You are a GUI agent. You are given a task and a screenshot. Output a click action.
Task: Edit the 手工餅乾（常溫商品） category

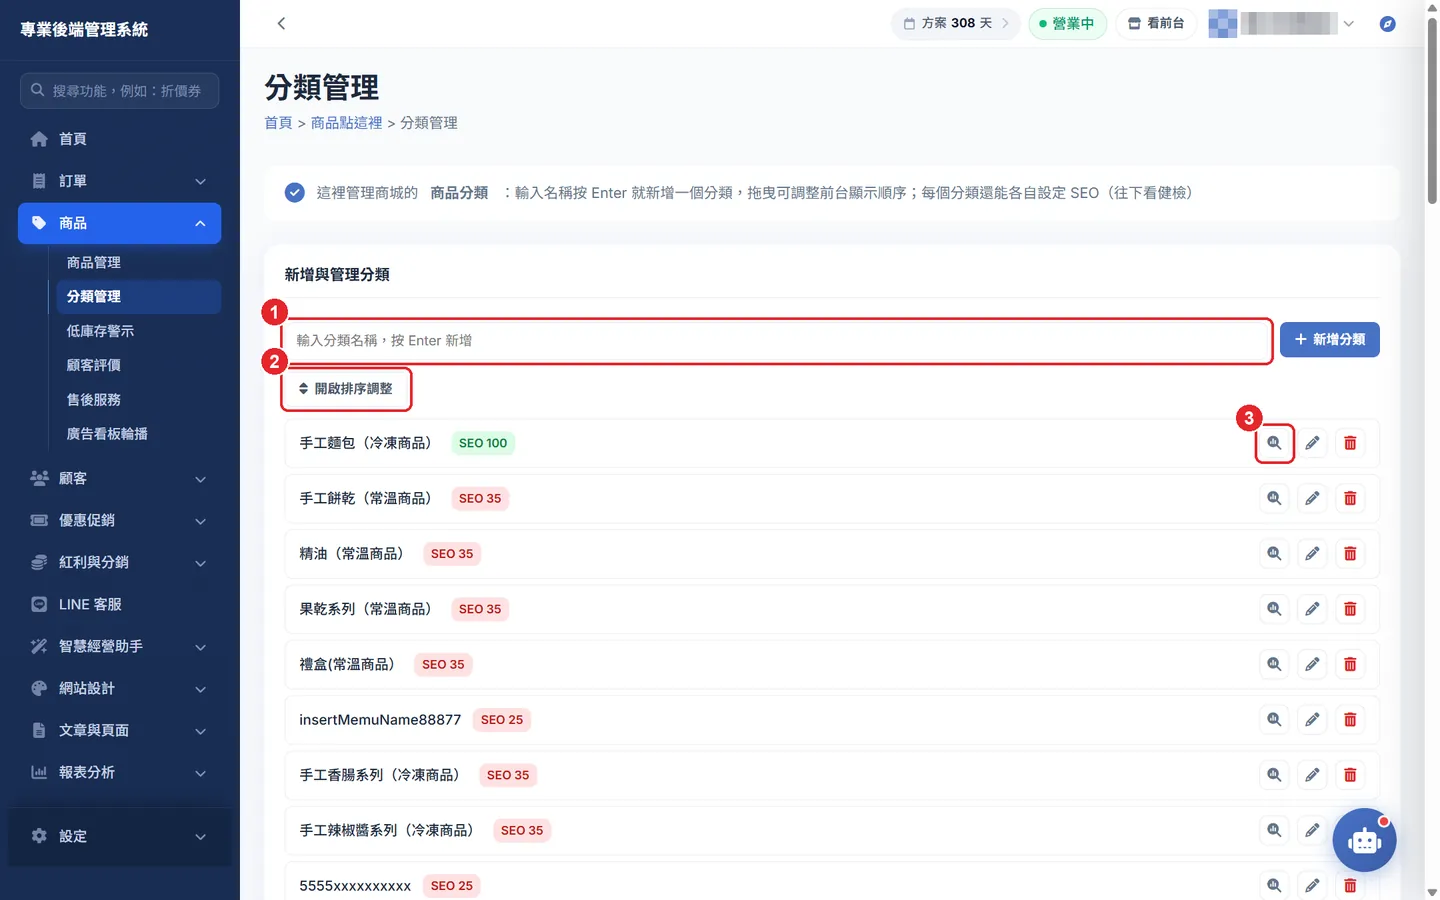[x=1312, y=498]
